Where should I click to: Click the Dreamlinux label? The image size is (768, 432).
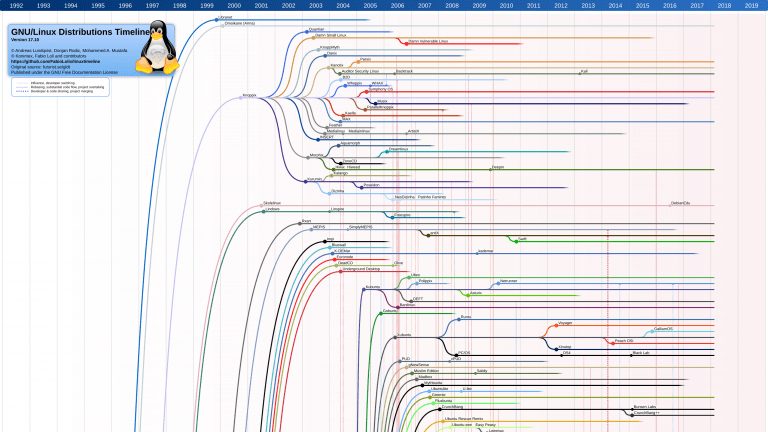click(x=398, y=149)
